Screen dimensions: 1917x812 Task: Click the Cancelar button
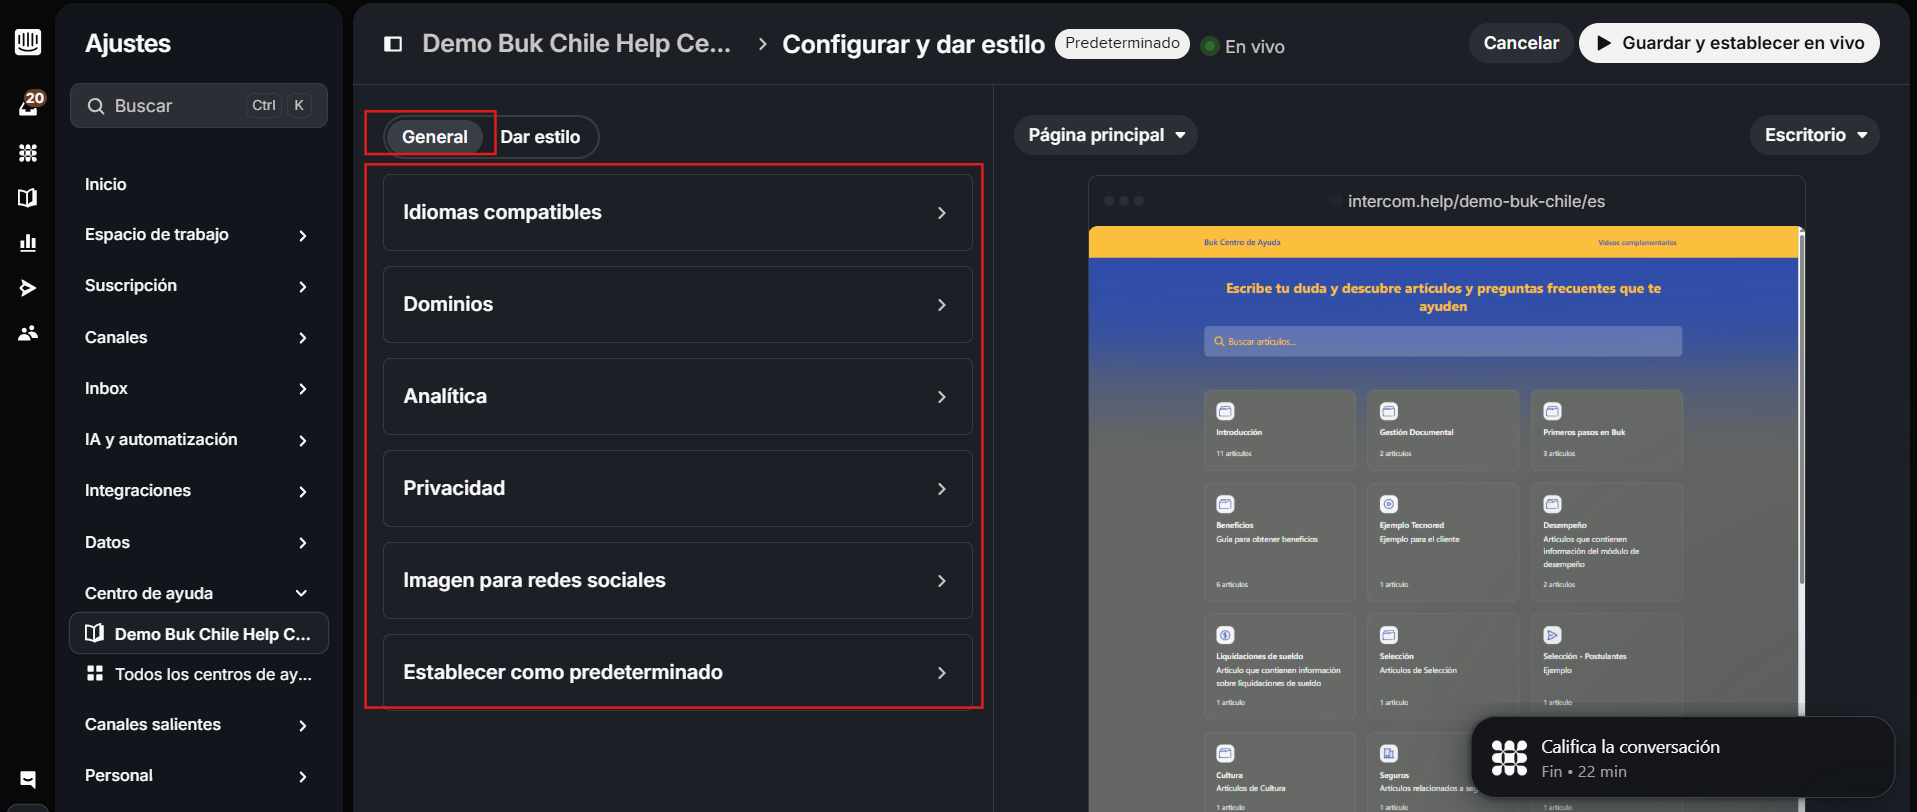(1521, 43)
